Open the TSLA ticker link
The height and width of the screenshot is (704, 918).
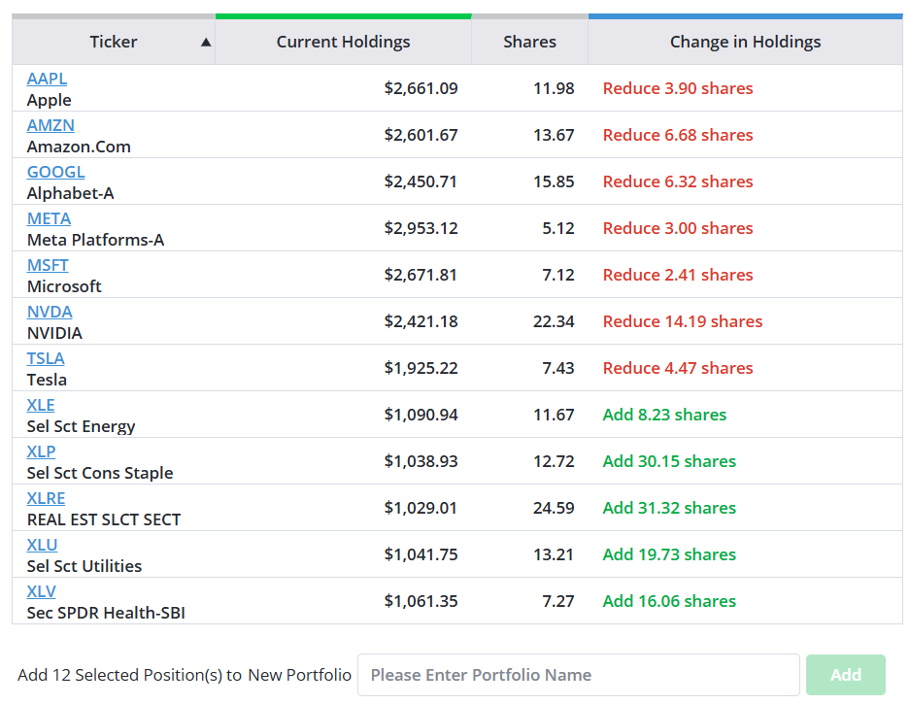[46, 358]
